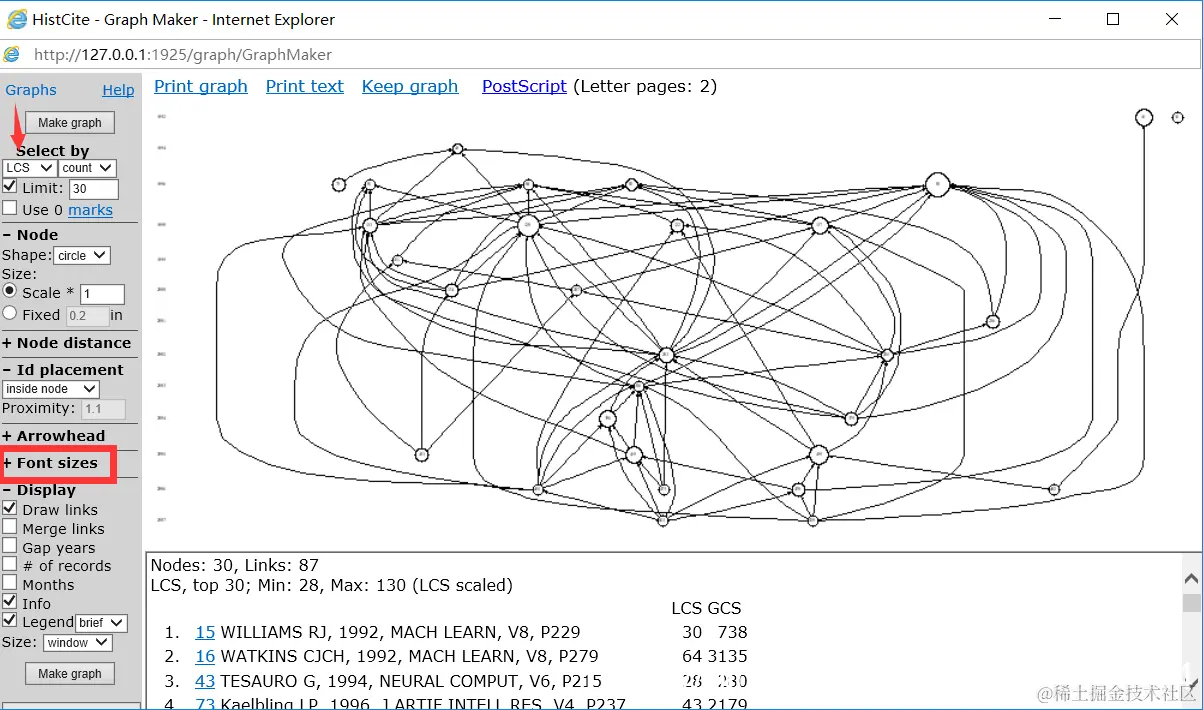Collapse the Node section

pyautogui.click(x=30, y=235)
